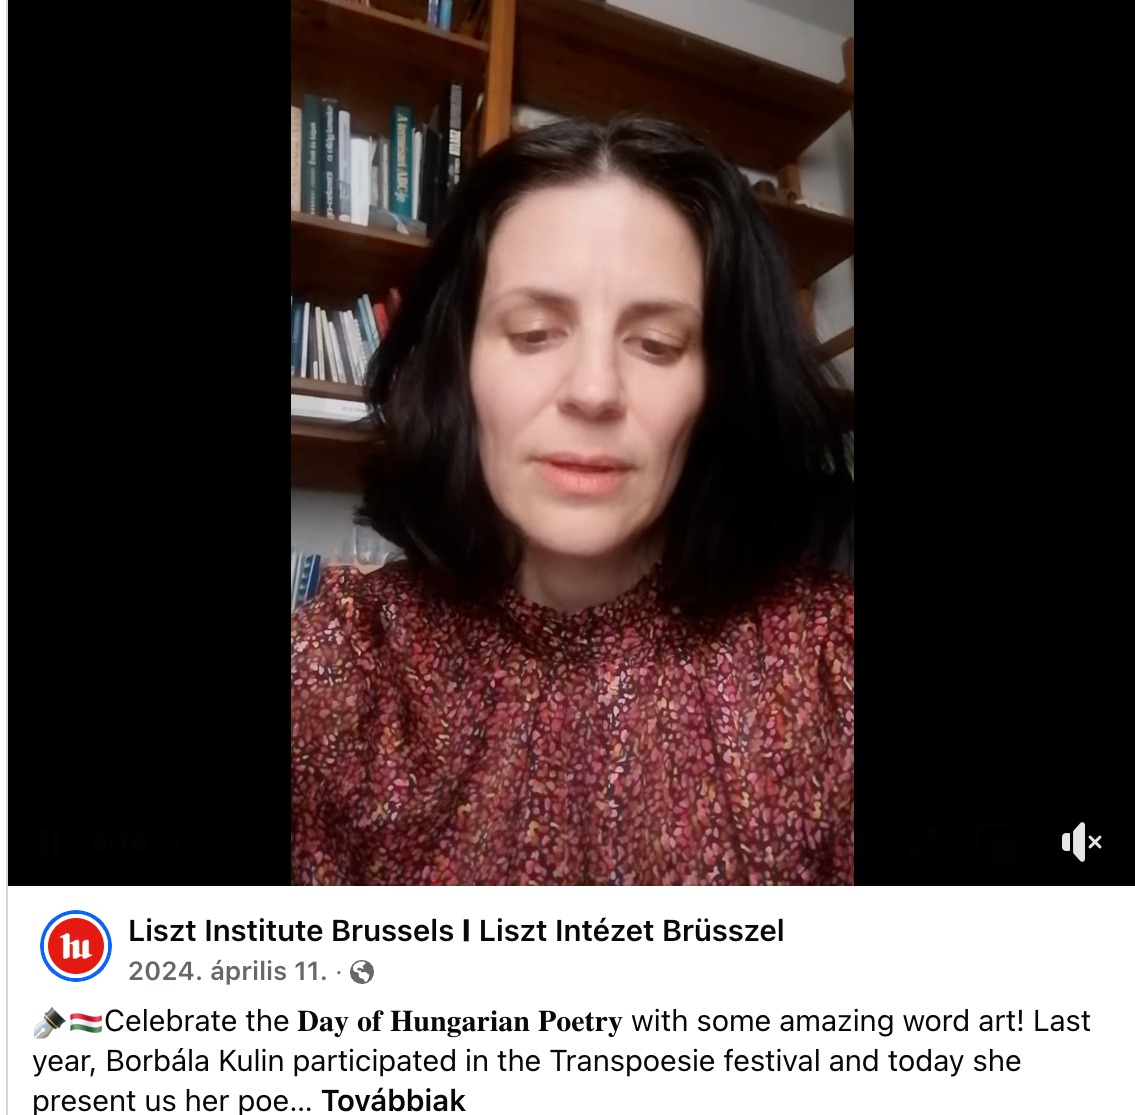Click the fountain pen emoji in post

49,1022
